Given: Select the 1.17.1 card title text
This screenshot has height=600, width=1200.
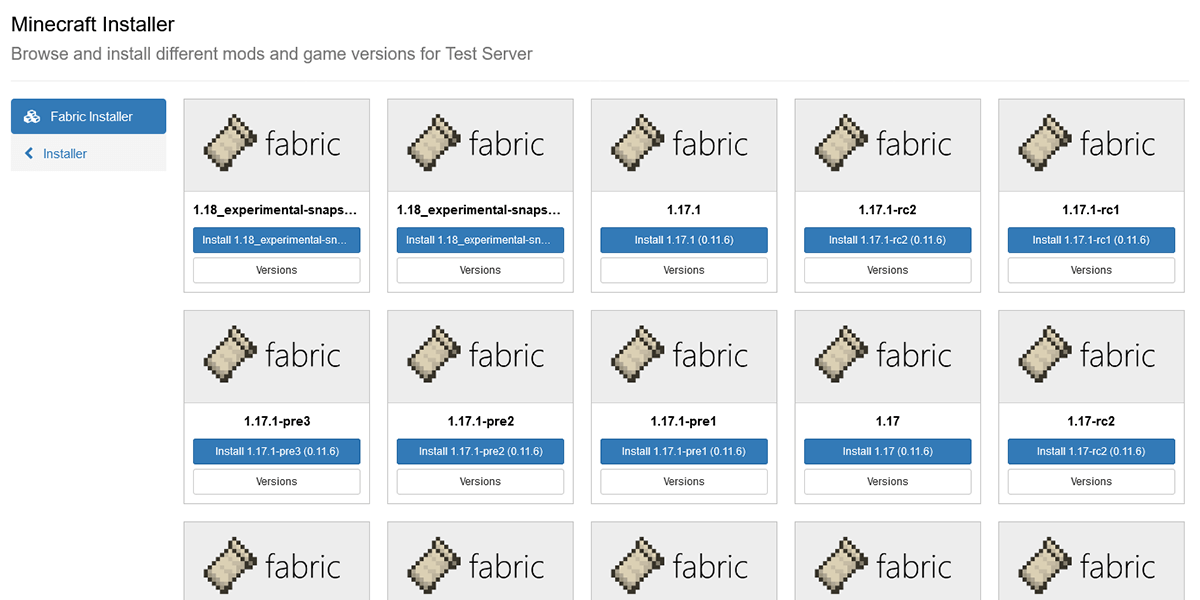Looking at the screenshot, I should coord(684,211).
